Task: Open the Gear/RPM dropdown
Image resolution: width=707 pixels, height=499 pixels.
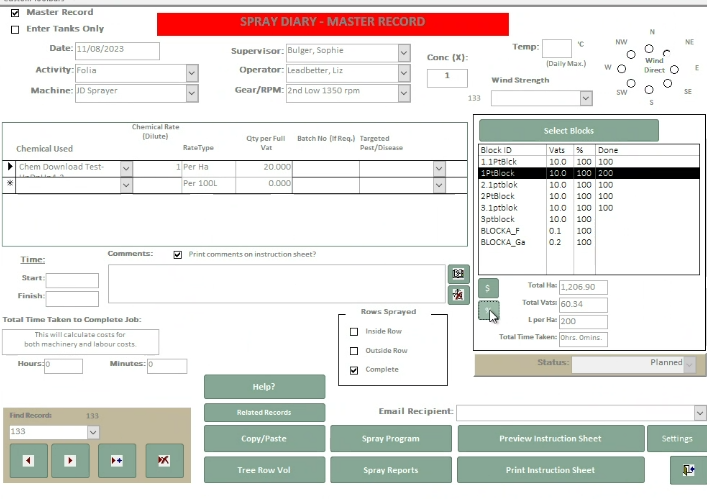Action: pos(404,93)
